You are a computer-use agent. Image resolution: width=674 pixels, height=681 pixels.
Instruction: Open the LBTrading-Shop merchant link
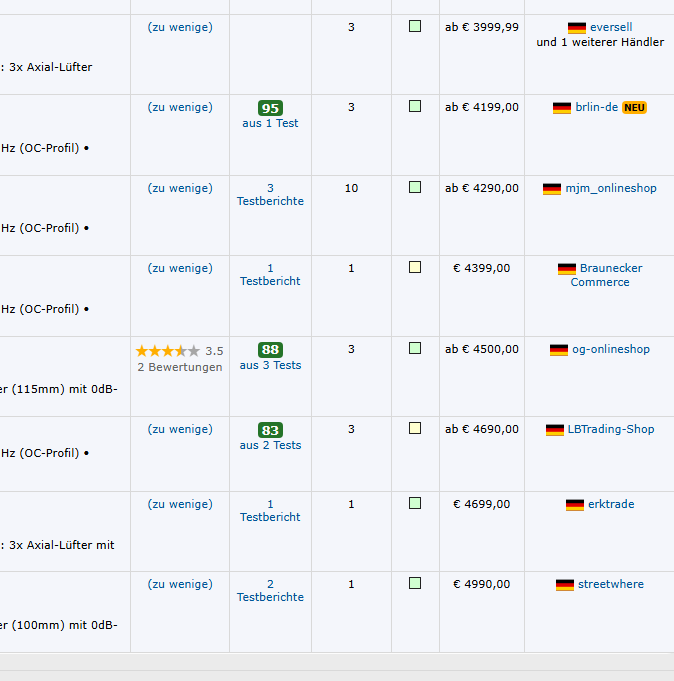coord(611,429)
